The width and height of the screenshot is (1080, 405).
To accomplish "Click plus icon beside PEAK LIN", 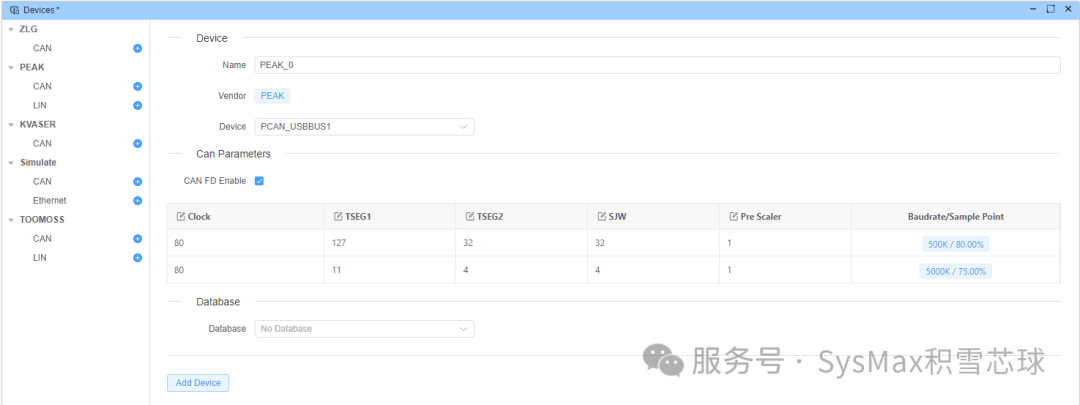I will point(138,105).
